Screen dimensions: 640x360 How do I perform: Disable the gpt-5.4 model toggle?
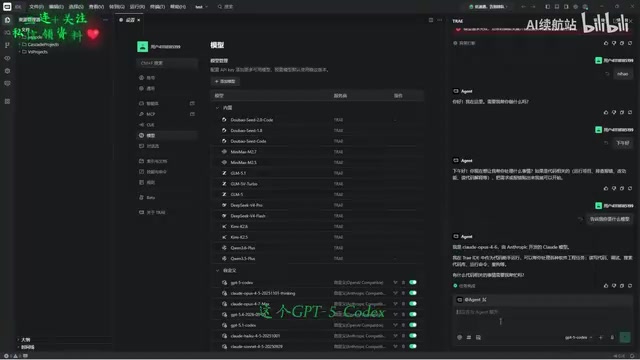[x=413, y=314]
